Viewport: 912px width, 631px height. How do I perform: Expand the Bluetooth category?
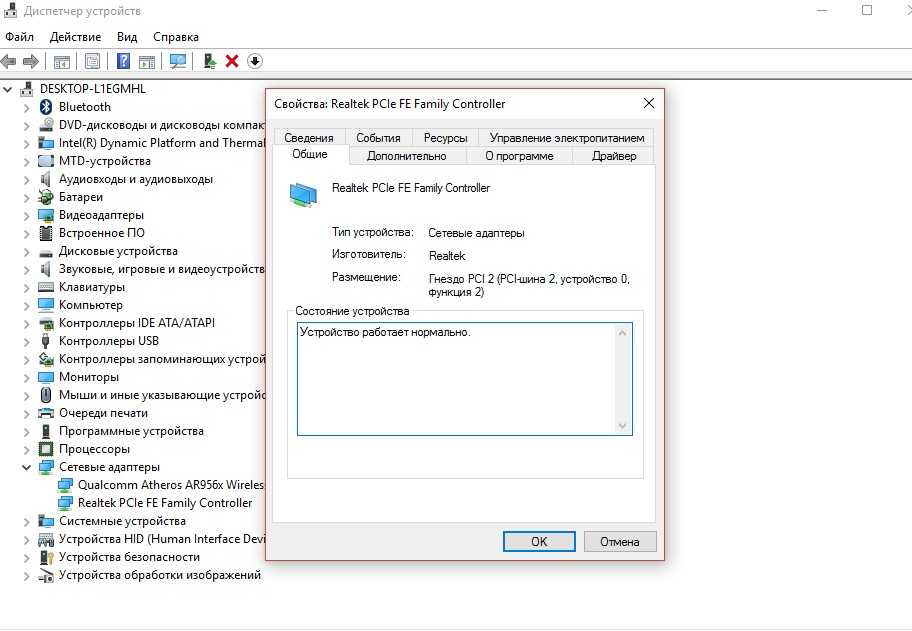click(26, 108)
